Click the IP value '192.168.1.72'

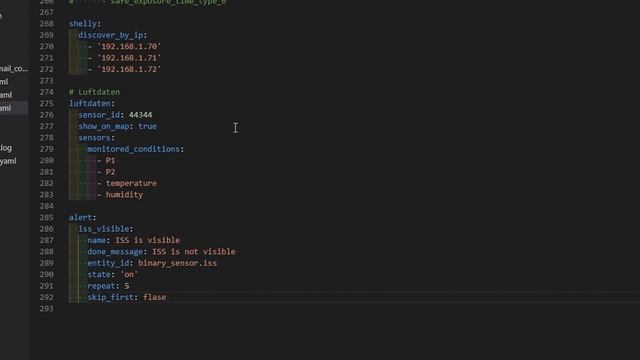129,69
